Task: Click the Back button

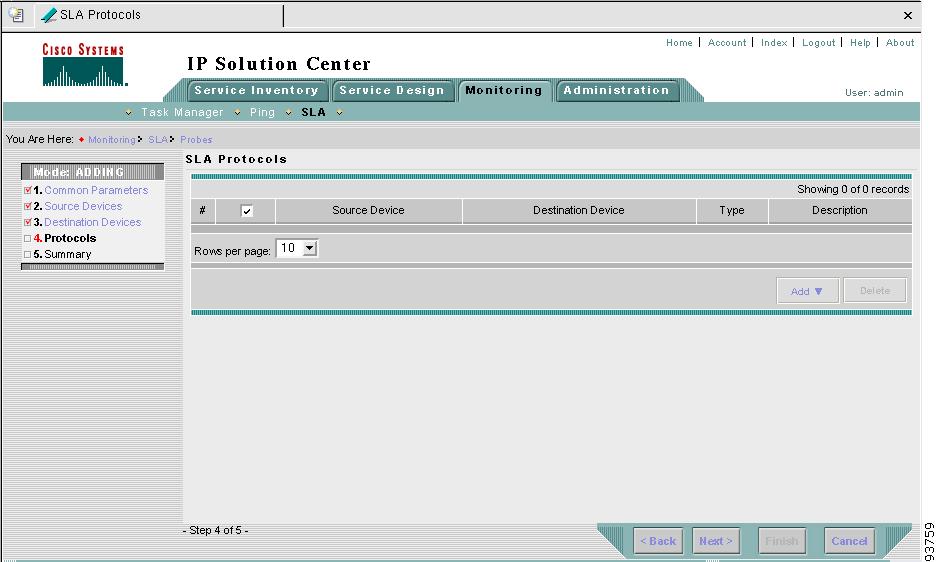Action: pos(657,541)
